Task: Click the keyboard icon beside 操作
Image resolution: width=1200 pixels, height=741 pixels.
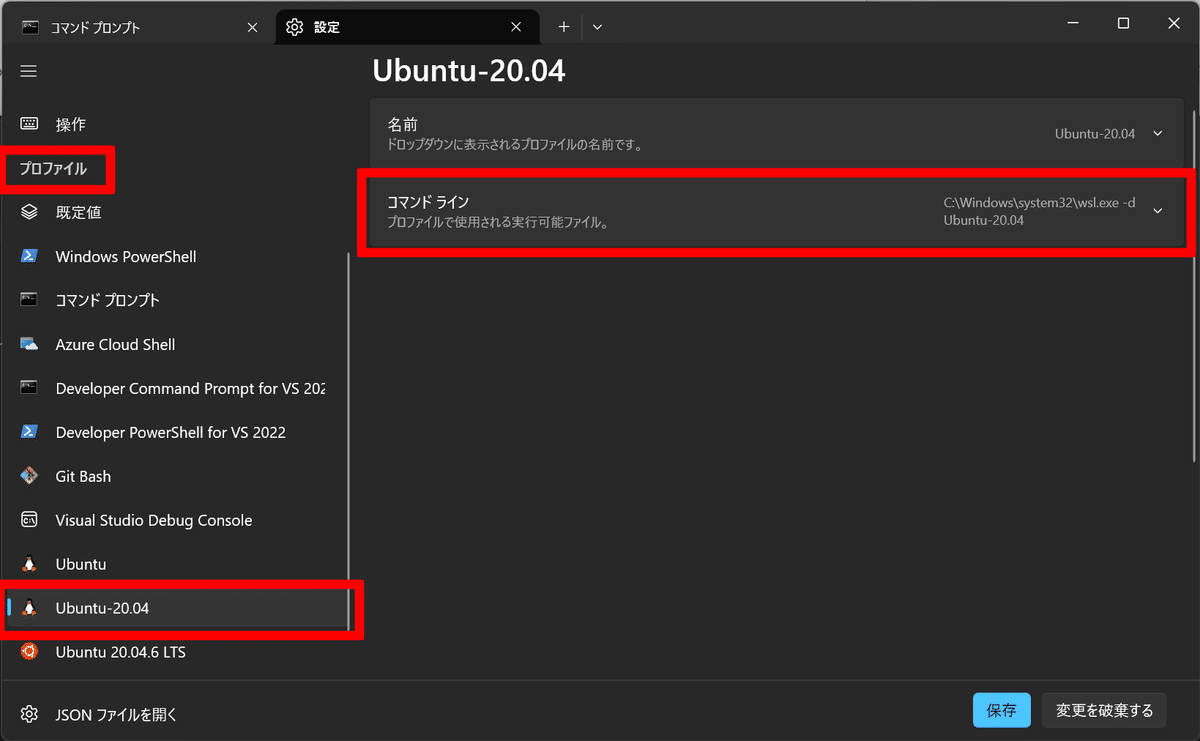Action: coord(29,124)
